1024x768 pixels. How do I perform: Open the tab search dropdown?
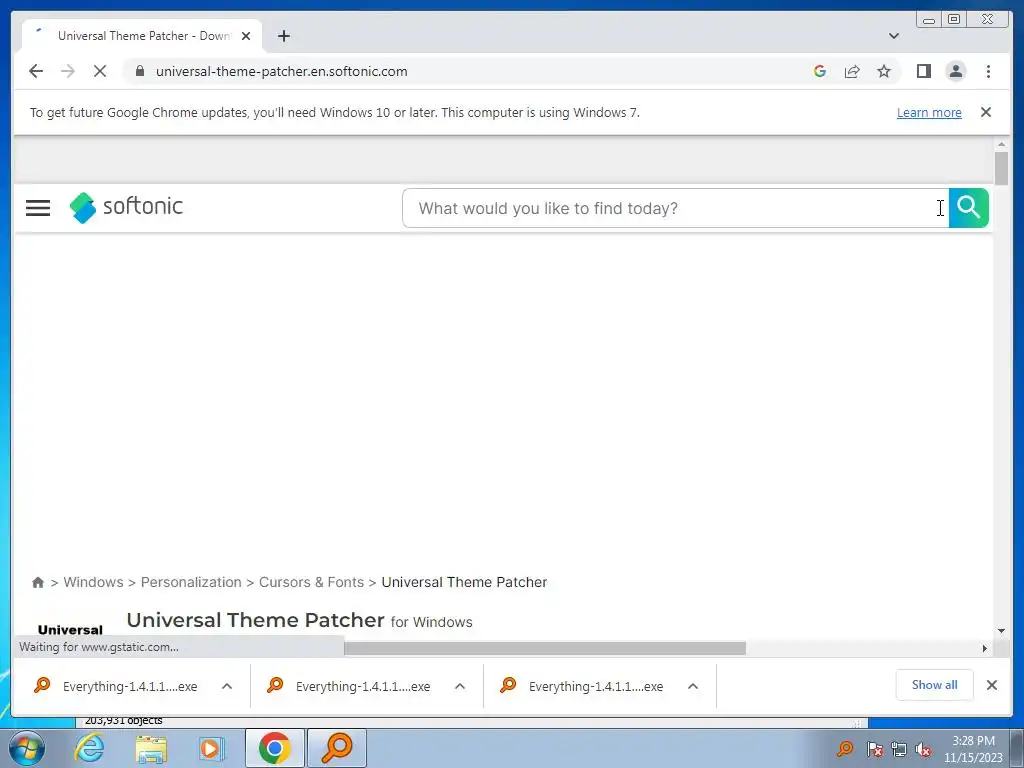point(894,36)
